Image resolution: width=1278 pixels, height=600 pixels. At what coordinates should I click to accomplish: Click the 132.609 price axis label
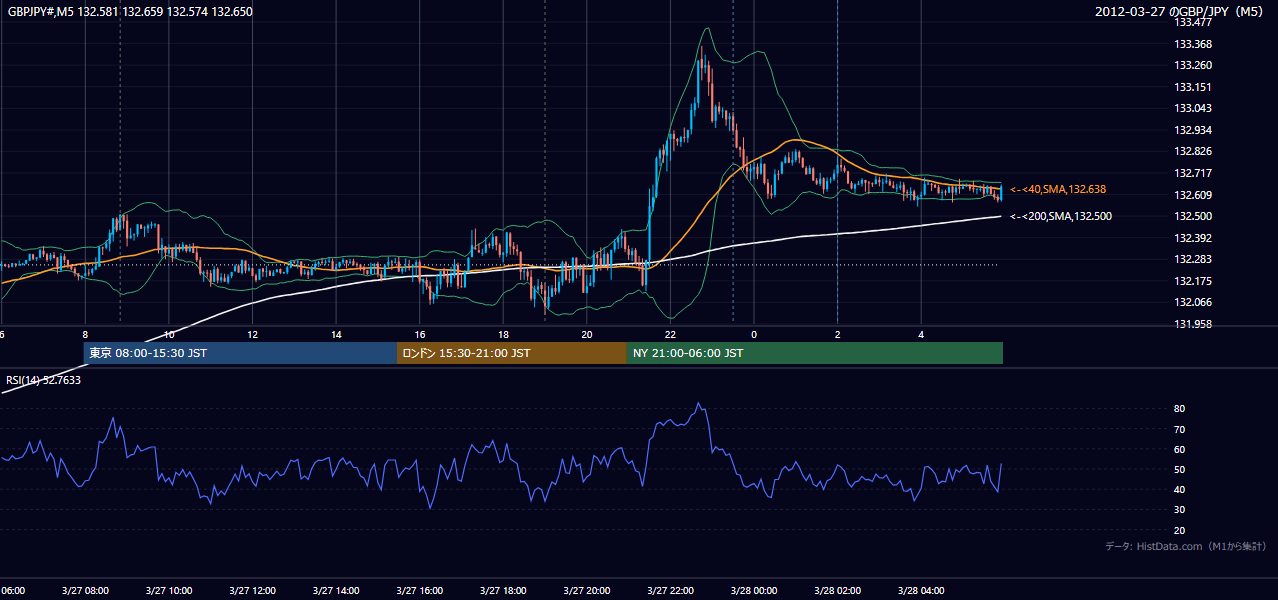pos(1192,195)
